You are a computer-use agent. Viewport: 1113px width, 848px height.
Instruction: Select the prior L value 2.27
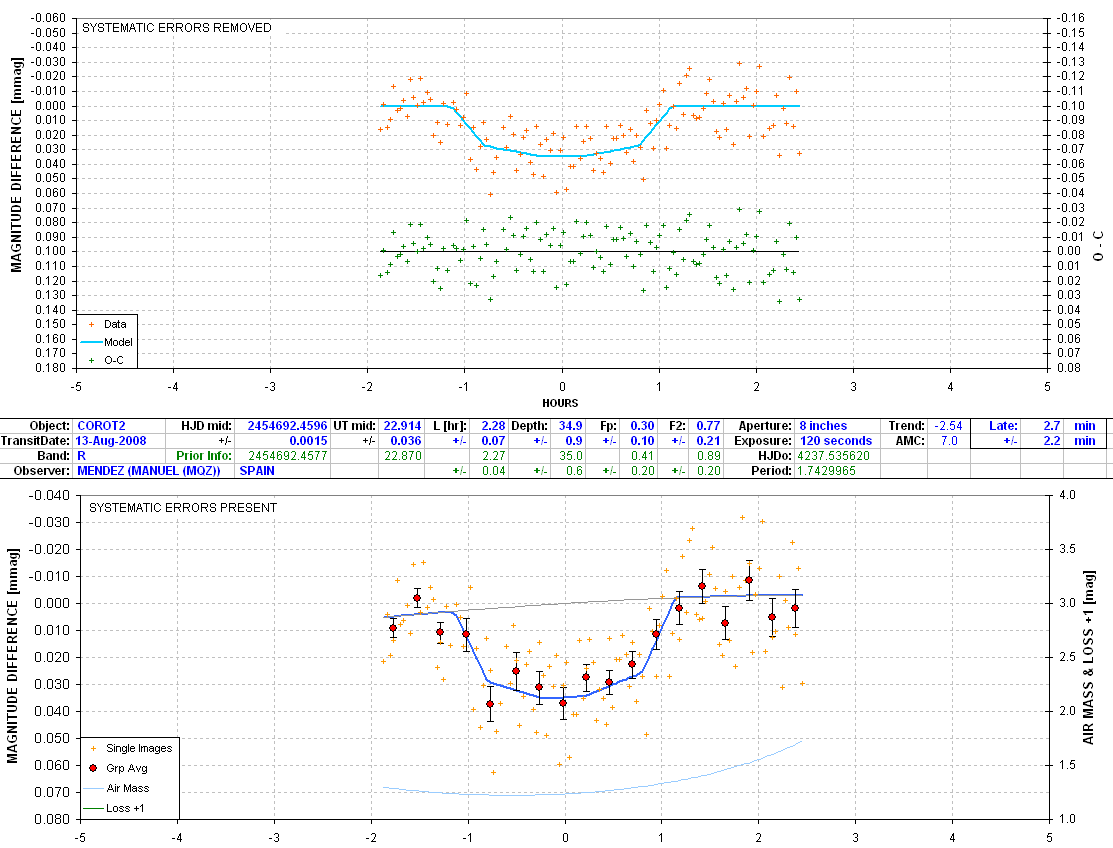493,456
